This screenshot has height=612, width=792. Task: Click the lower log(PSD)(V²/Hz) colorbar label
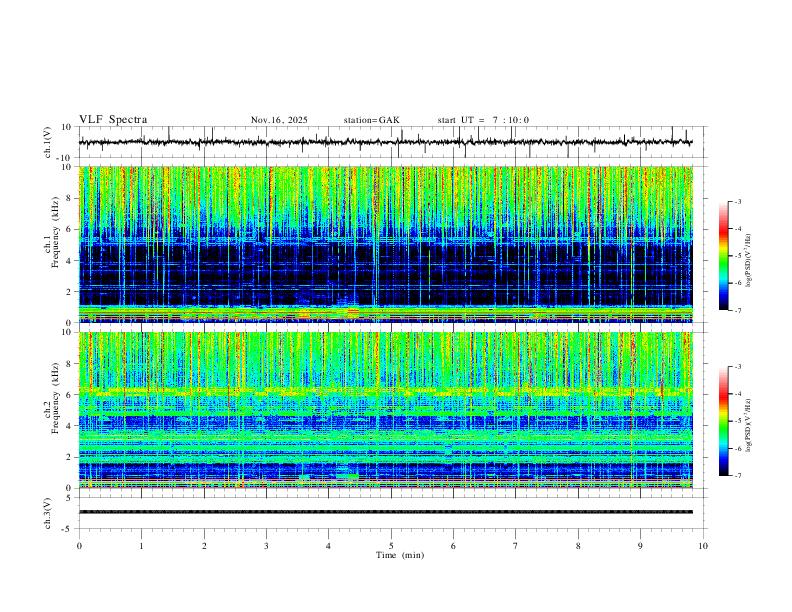(748, 425)
